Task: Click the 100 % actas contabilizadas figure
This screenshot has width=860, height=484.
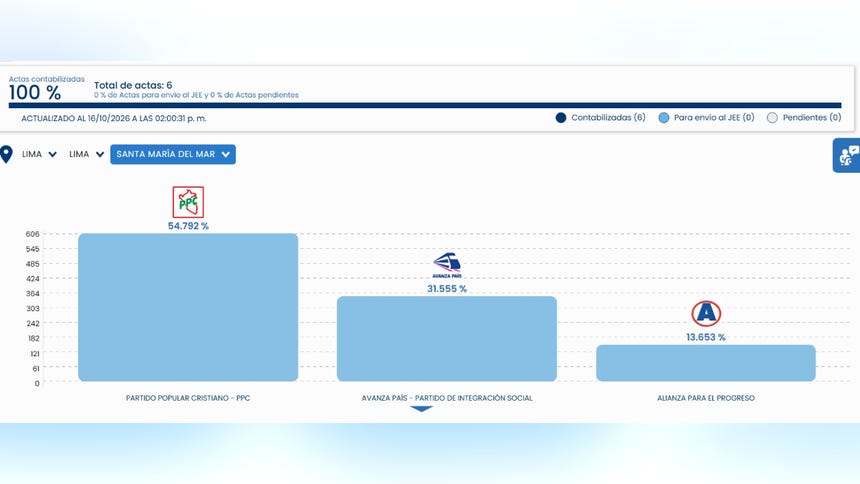Action: click(x=35, y=92)
